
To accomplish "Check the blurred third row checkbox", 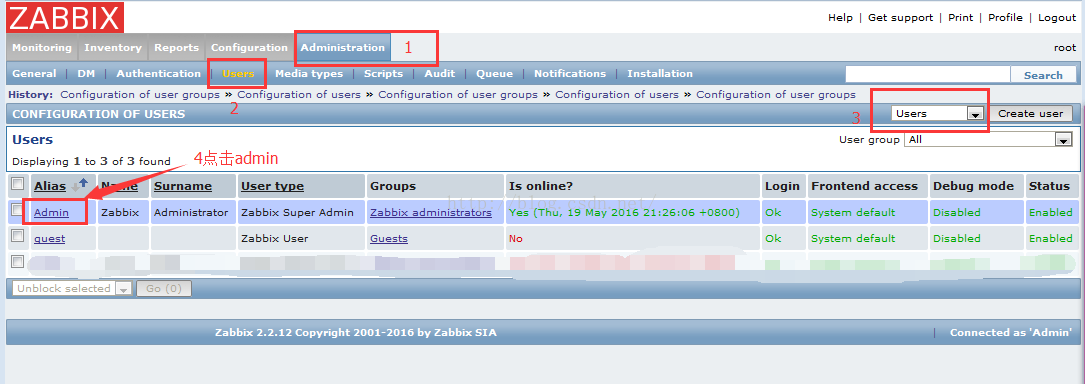I will 18,262.
